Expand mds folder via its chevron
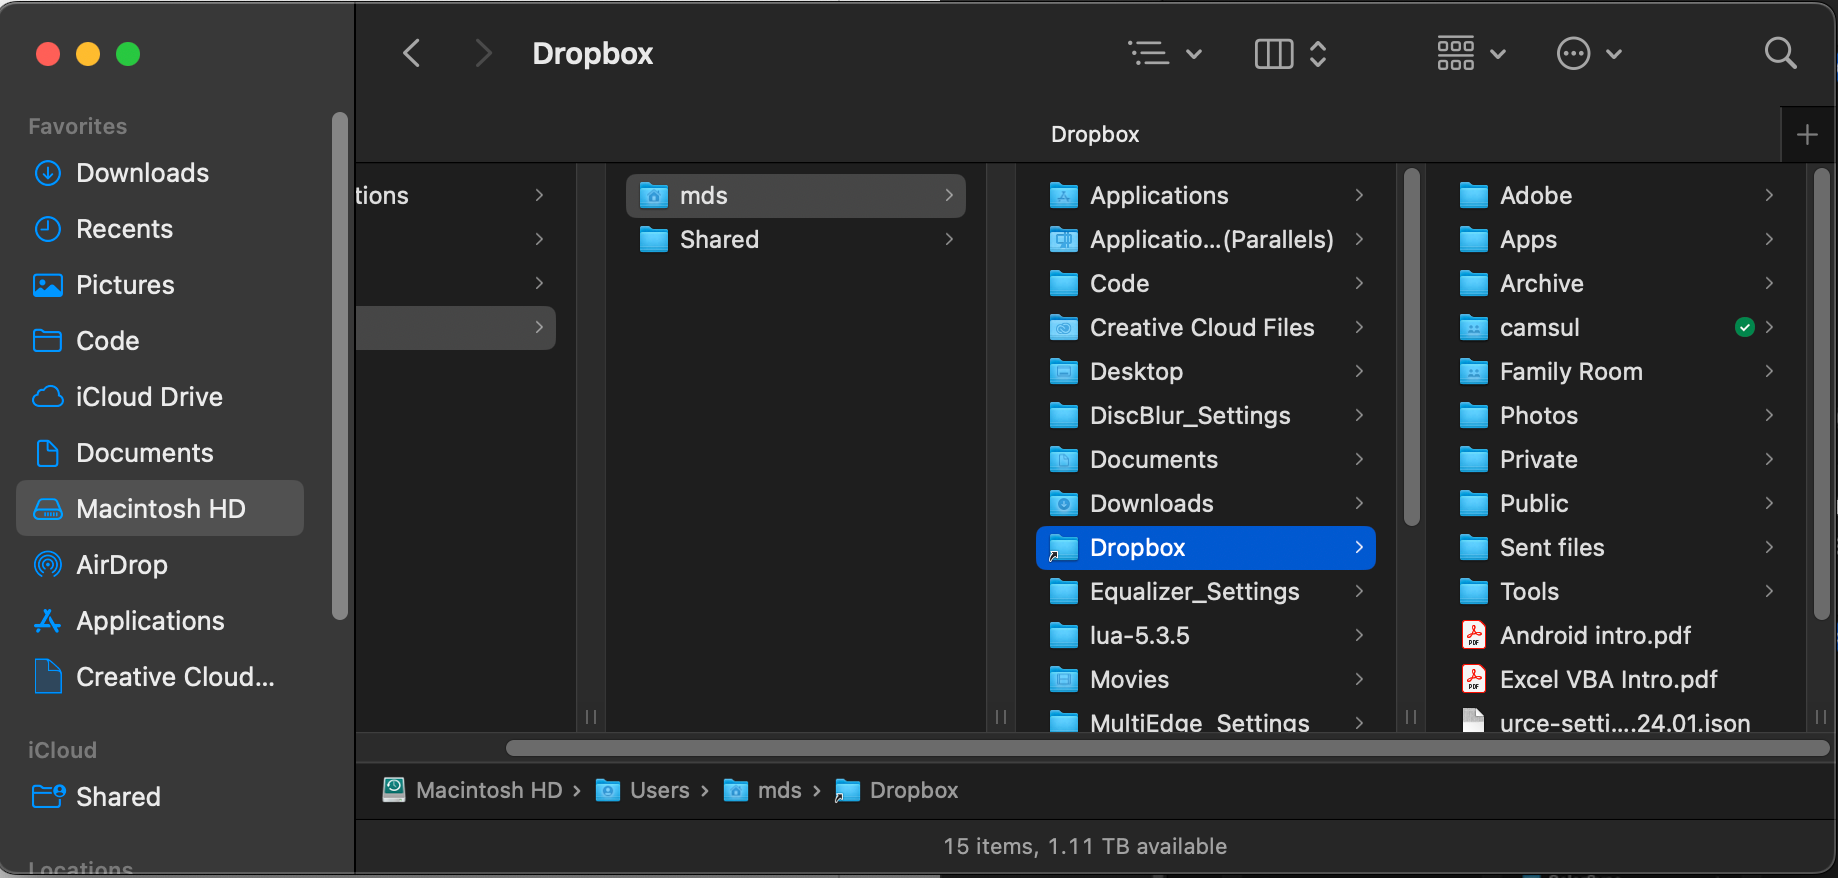Image resolution: width=1838 pixels, height=878 pixels. pos(949,196)
